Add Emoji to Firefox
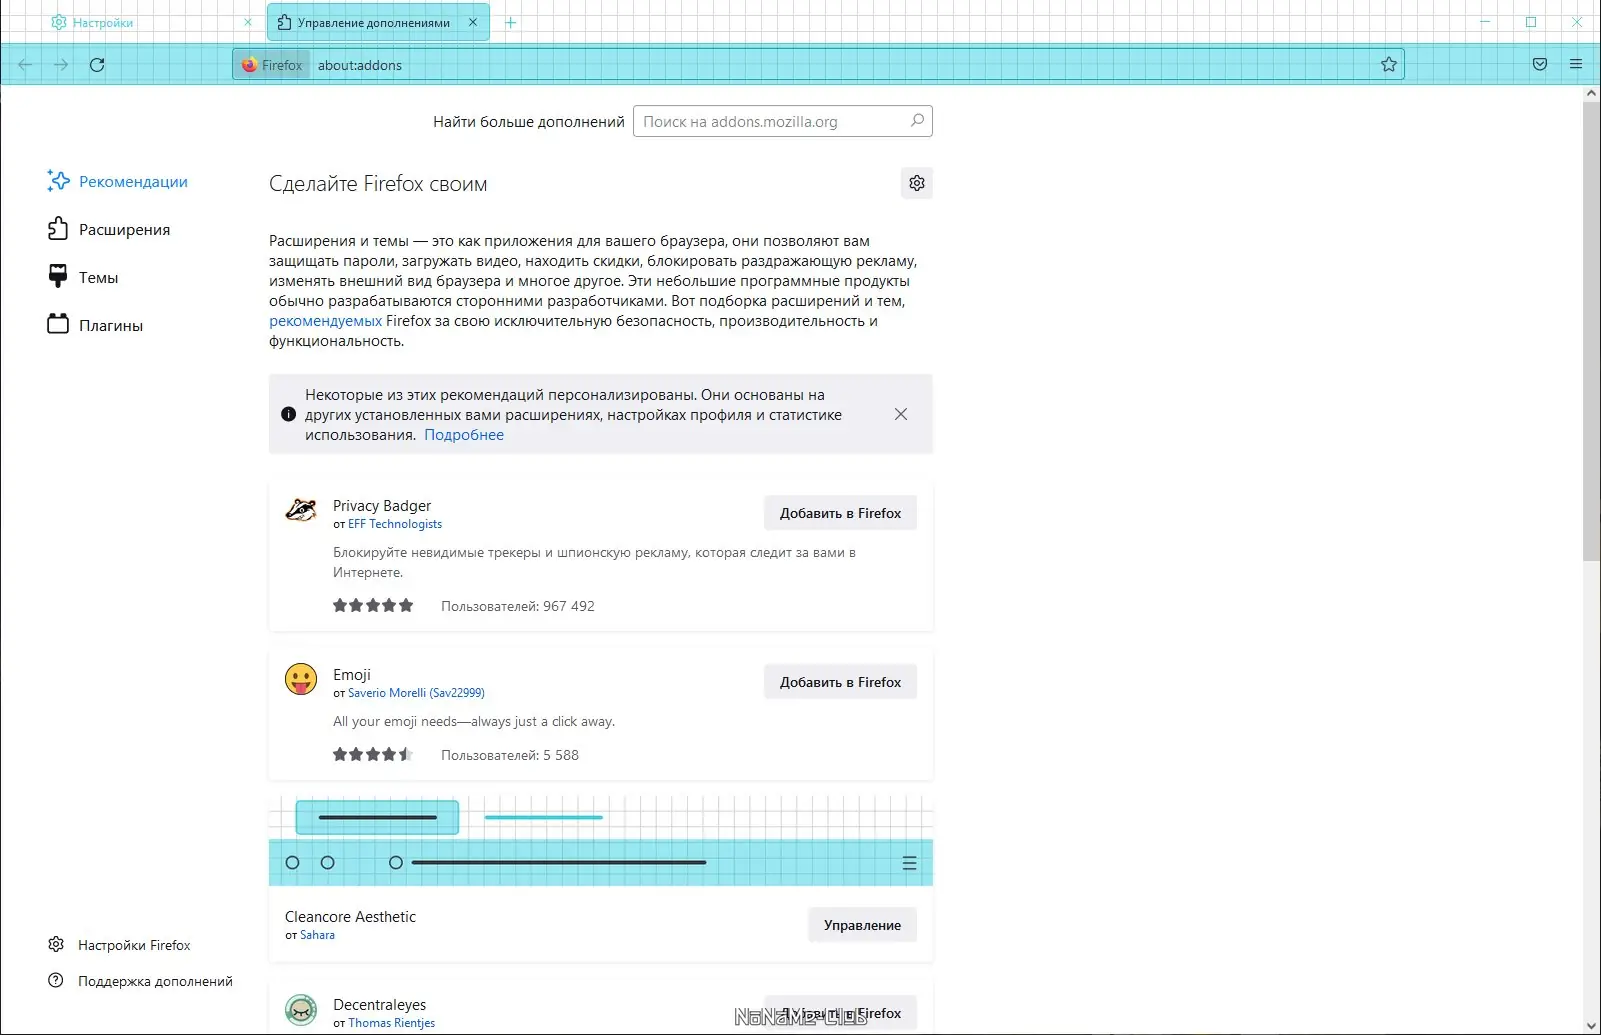 [840, 682]
